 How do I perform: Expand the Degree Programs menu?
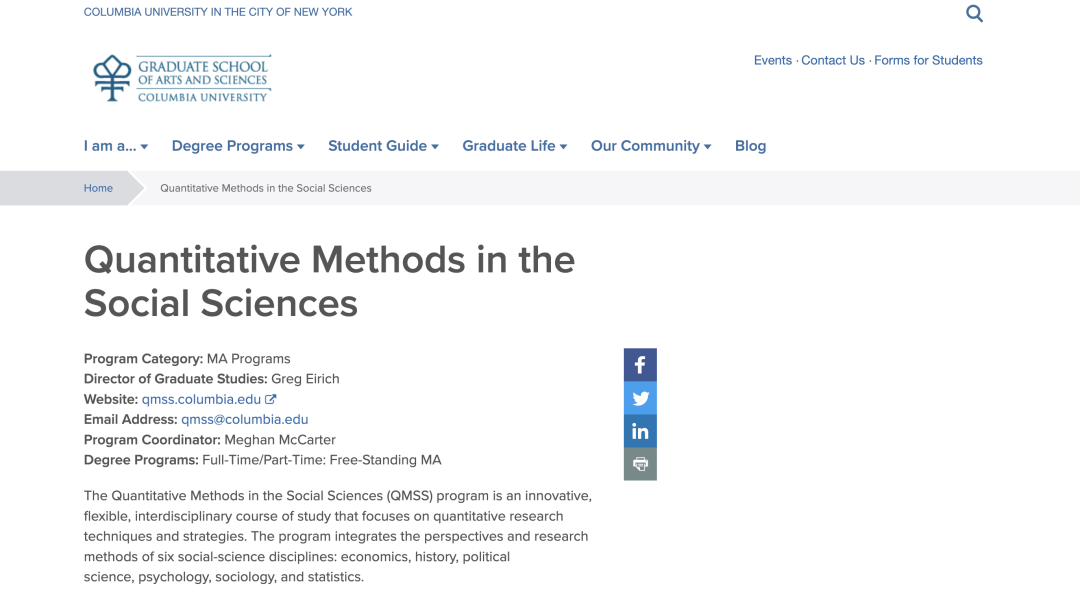(x=238, y=146)
